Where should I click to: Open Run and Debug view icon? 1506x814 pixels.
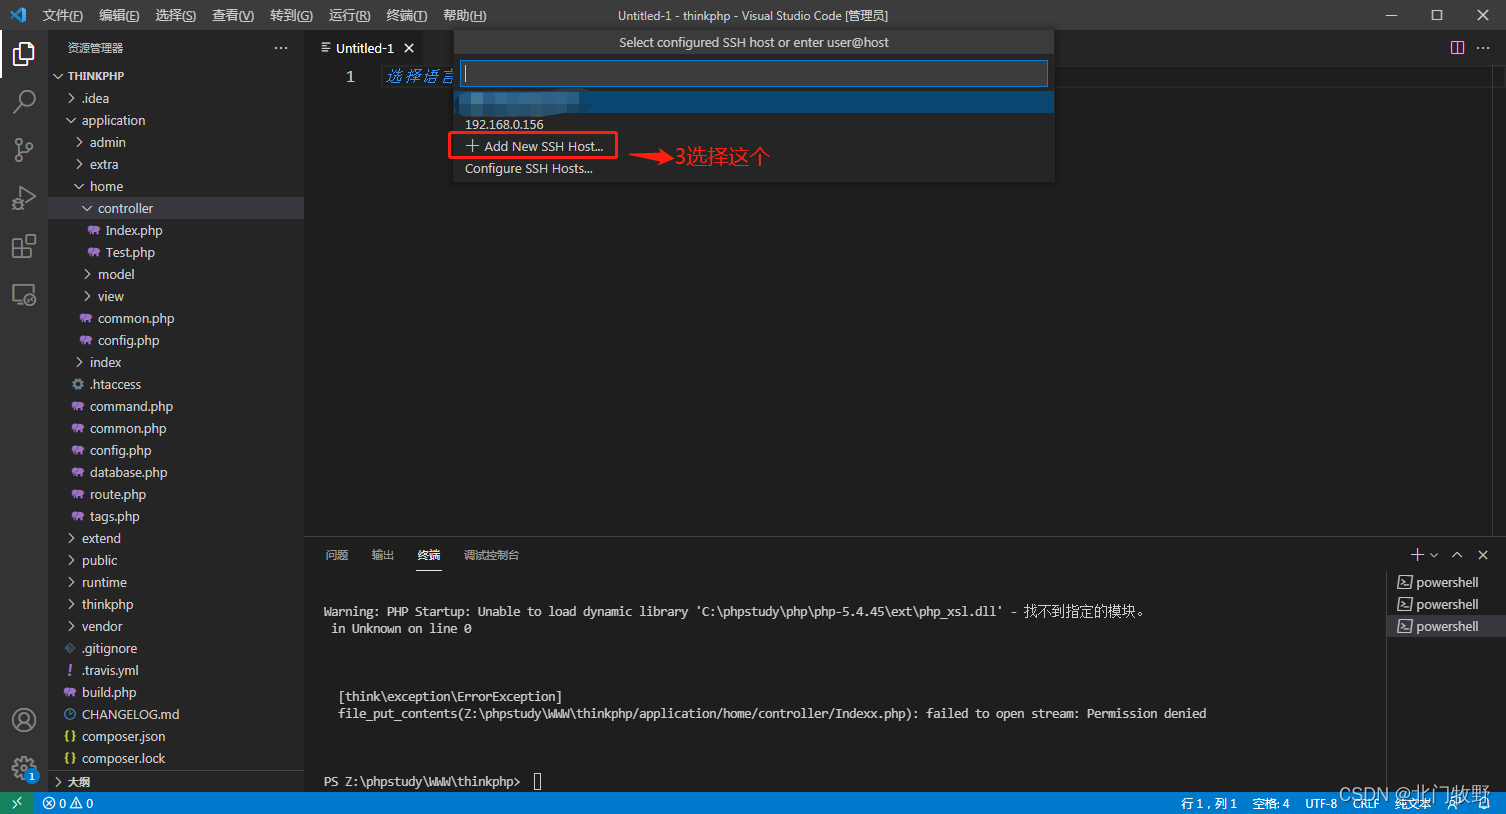[24, 198]
